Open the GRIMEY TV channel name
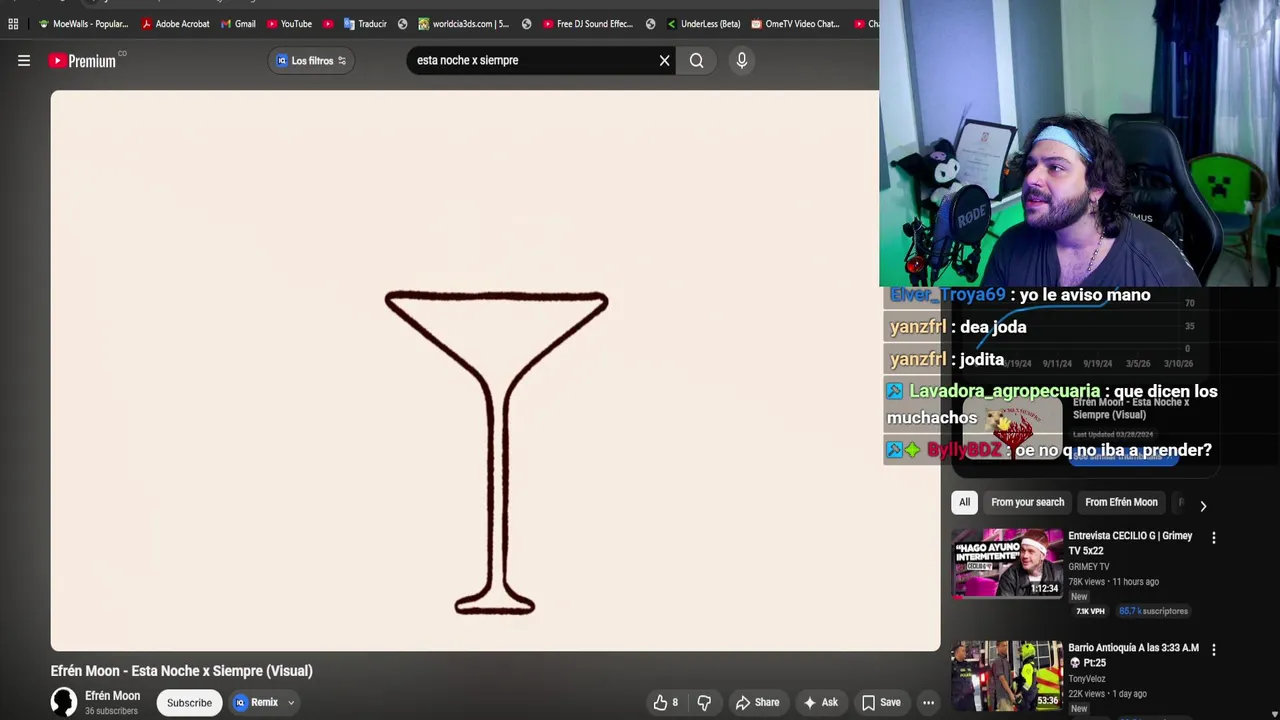This screenshot has height=720, width=1280. (x=1088, y=566)
